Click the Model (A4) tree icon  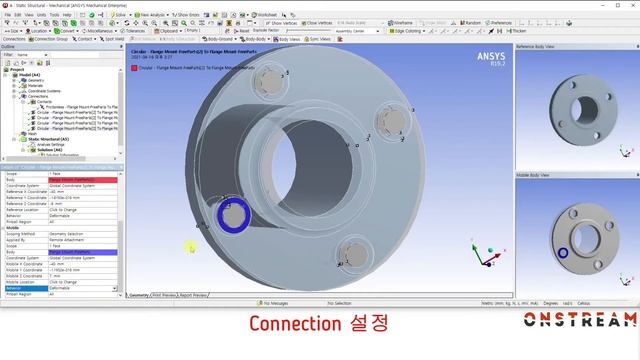[16, 75]
